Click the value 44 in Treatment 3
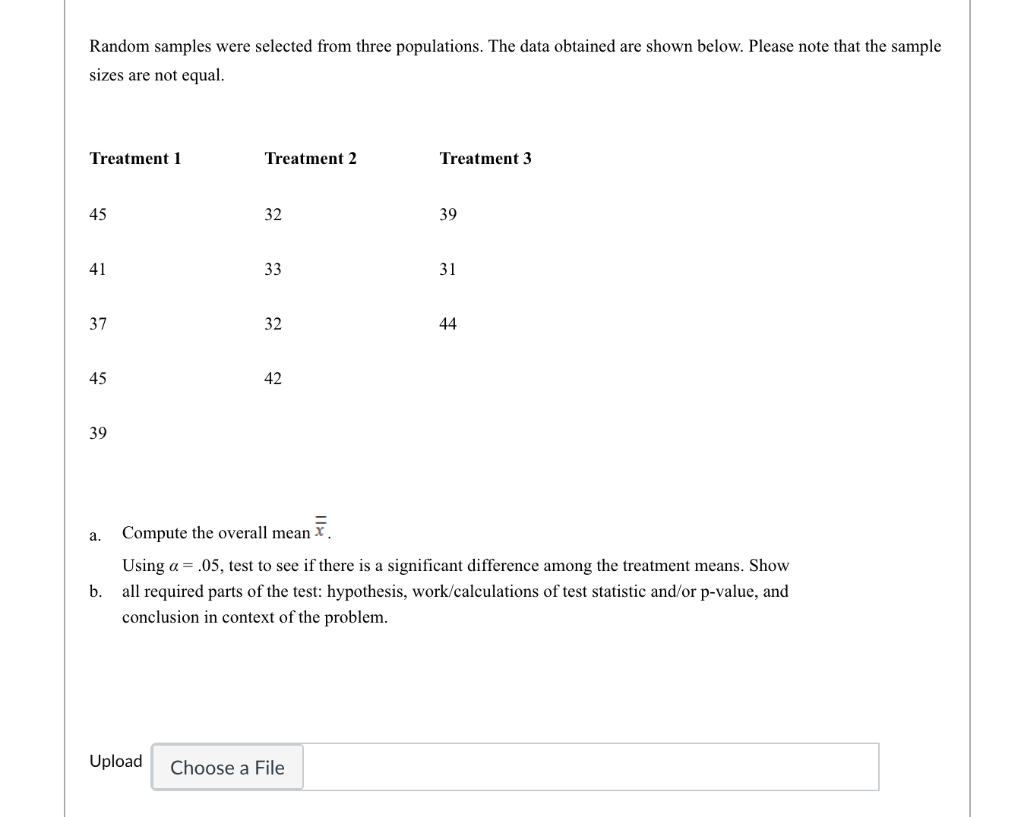 coord(447,323)
